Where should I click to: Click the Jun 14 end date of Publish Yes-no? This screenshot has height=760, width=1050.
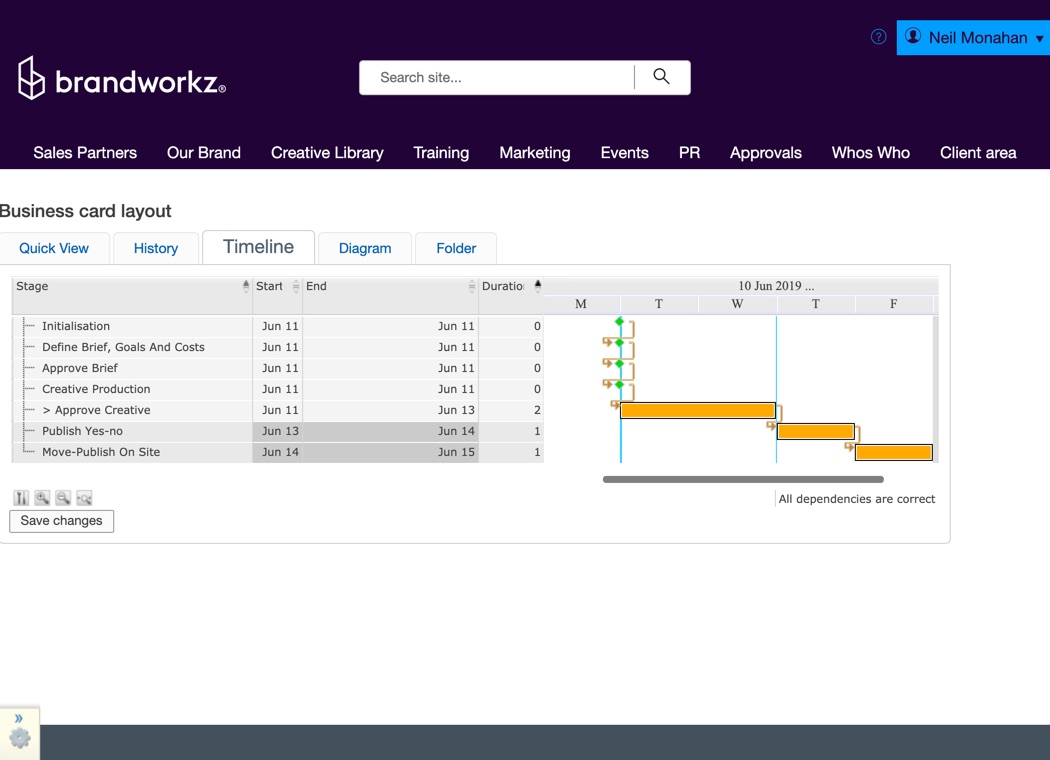[x=456, y=431]
